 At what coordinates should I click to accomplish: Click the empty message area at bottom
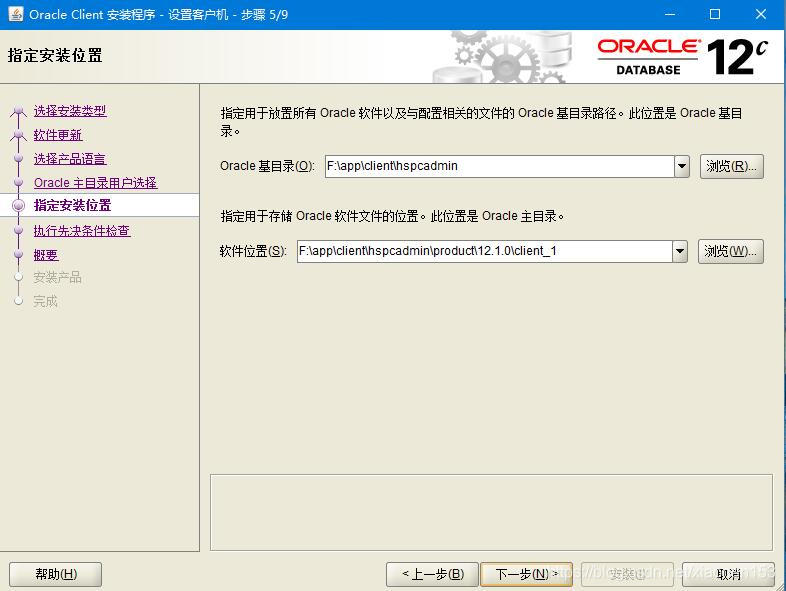coord(491,512)
